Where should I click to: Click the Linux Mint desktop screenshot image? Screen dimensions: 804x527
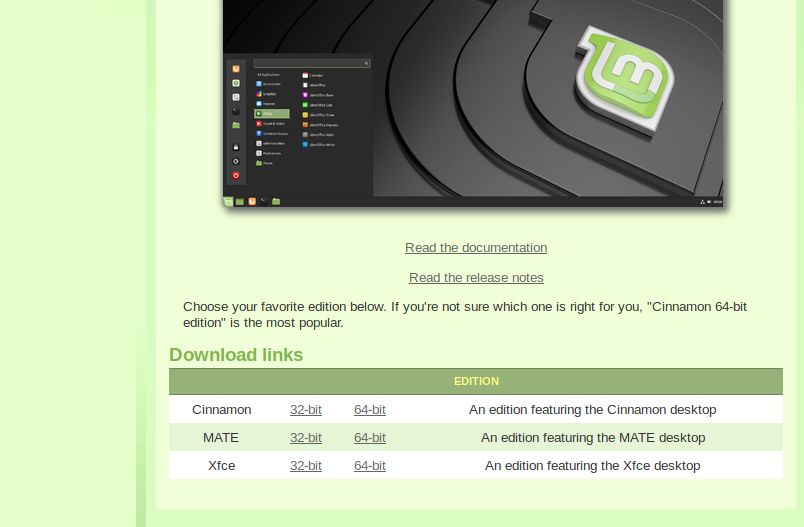[x=473, y=103]
